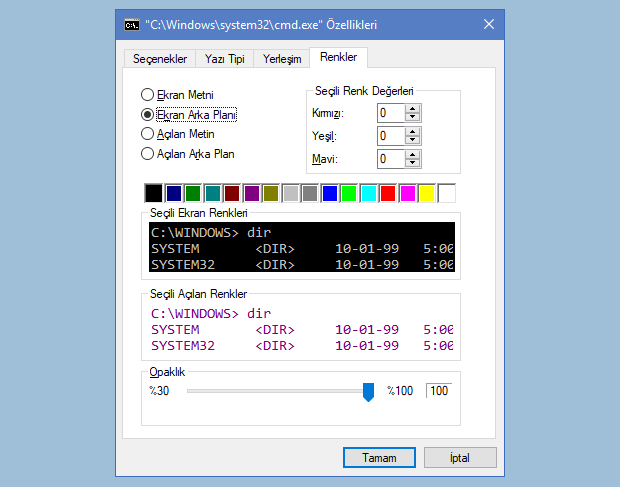Click the Kırmızı value input field
The height and width of the screenshot is (487, 620).
coord(391,113)
